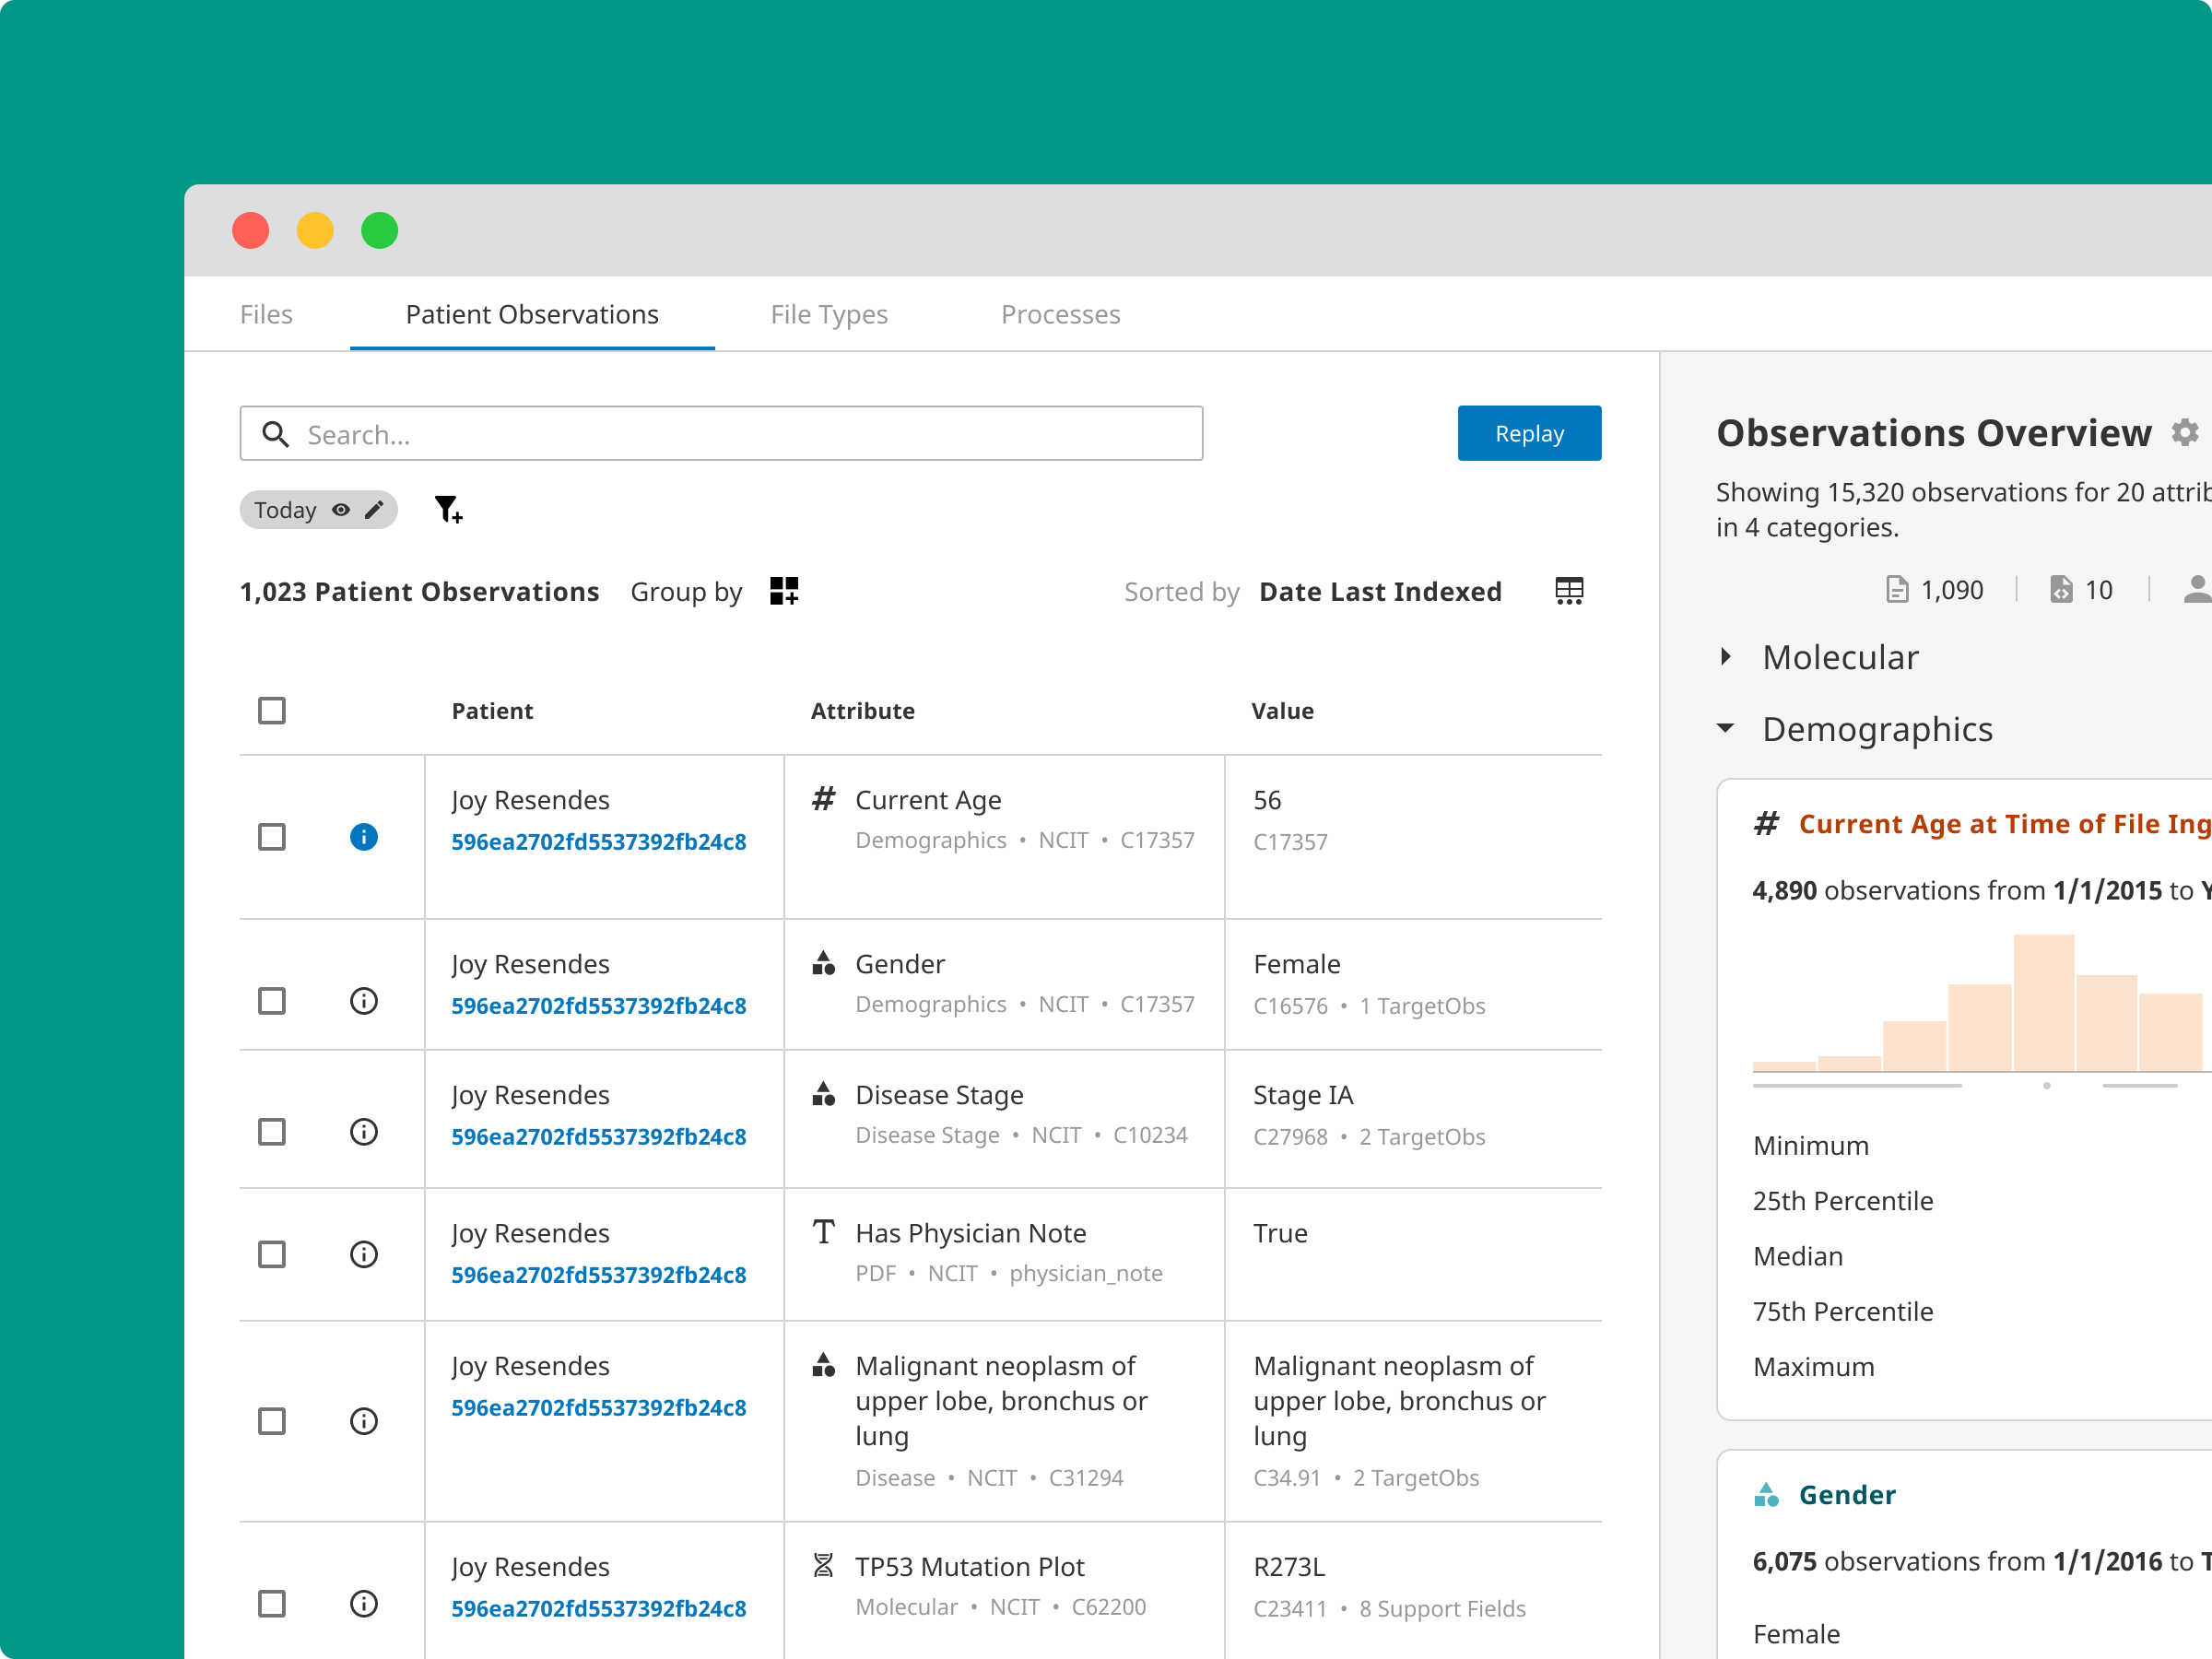Screen dimensions: 2212x1659
Task: Click the DNA icon beside TP53 Mutation Plot
Action: point(823,1565)
